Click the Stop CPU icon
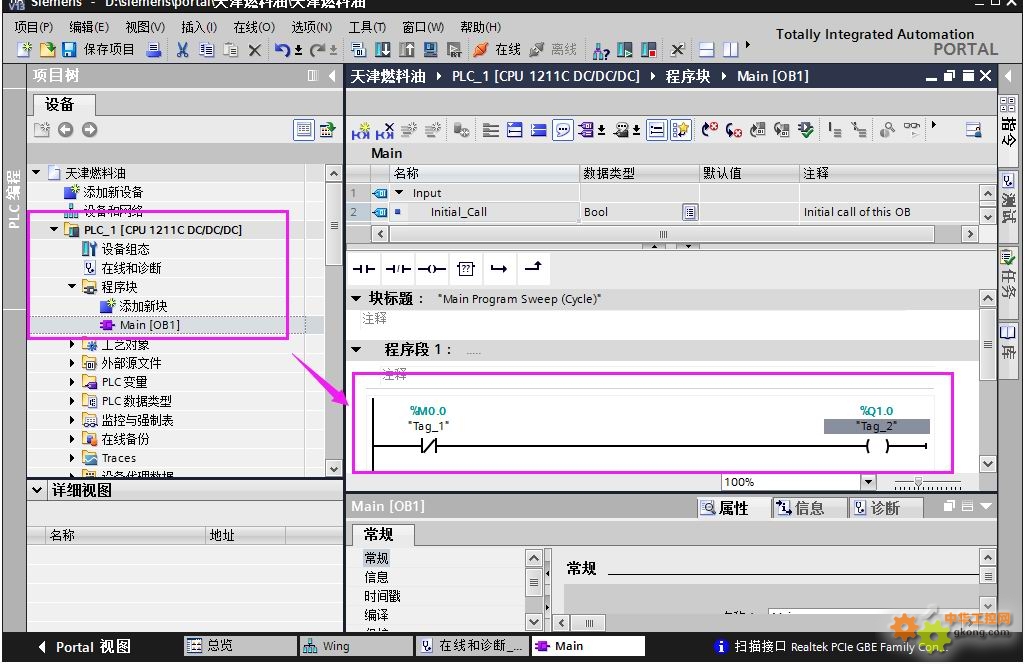 648,50
